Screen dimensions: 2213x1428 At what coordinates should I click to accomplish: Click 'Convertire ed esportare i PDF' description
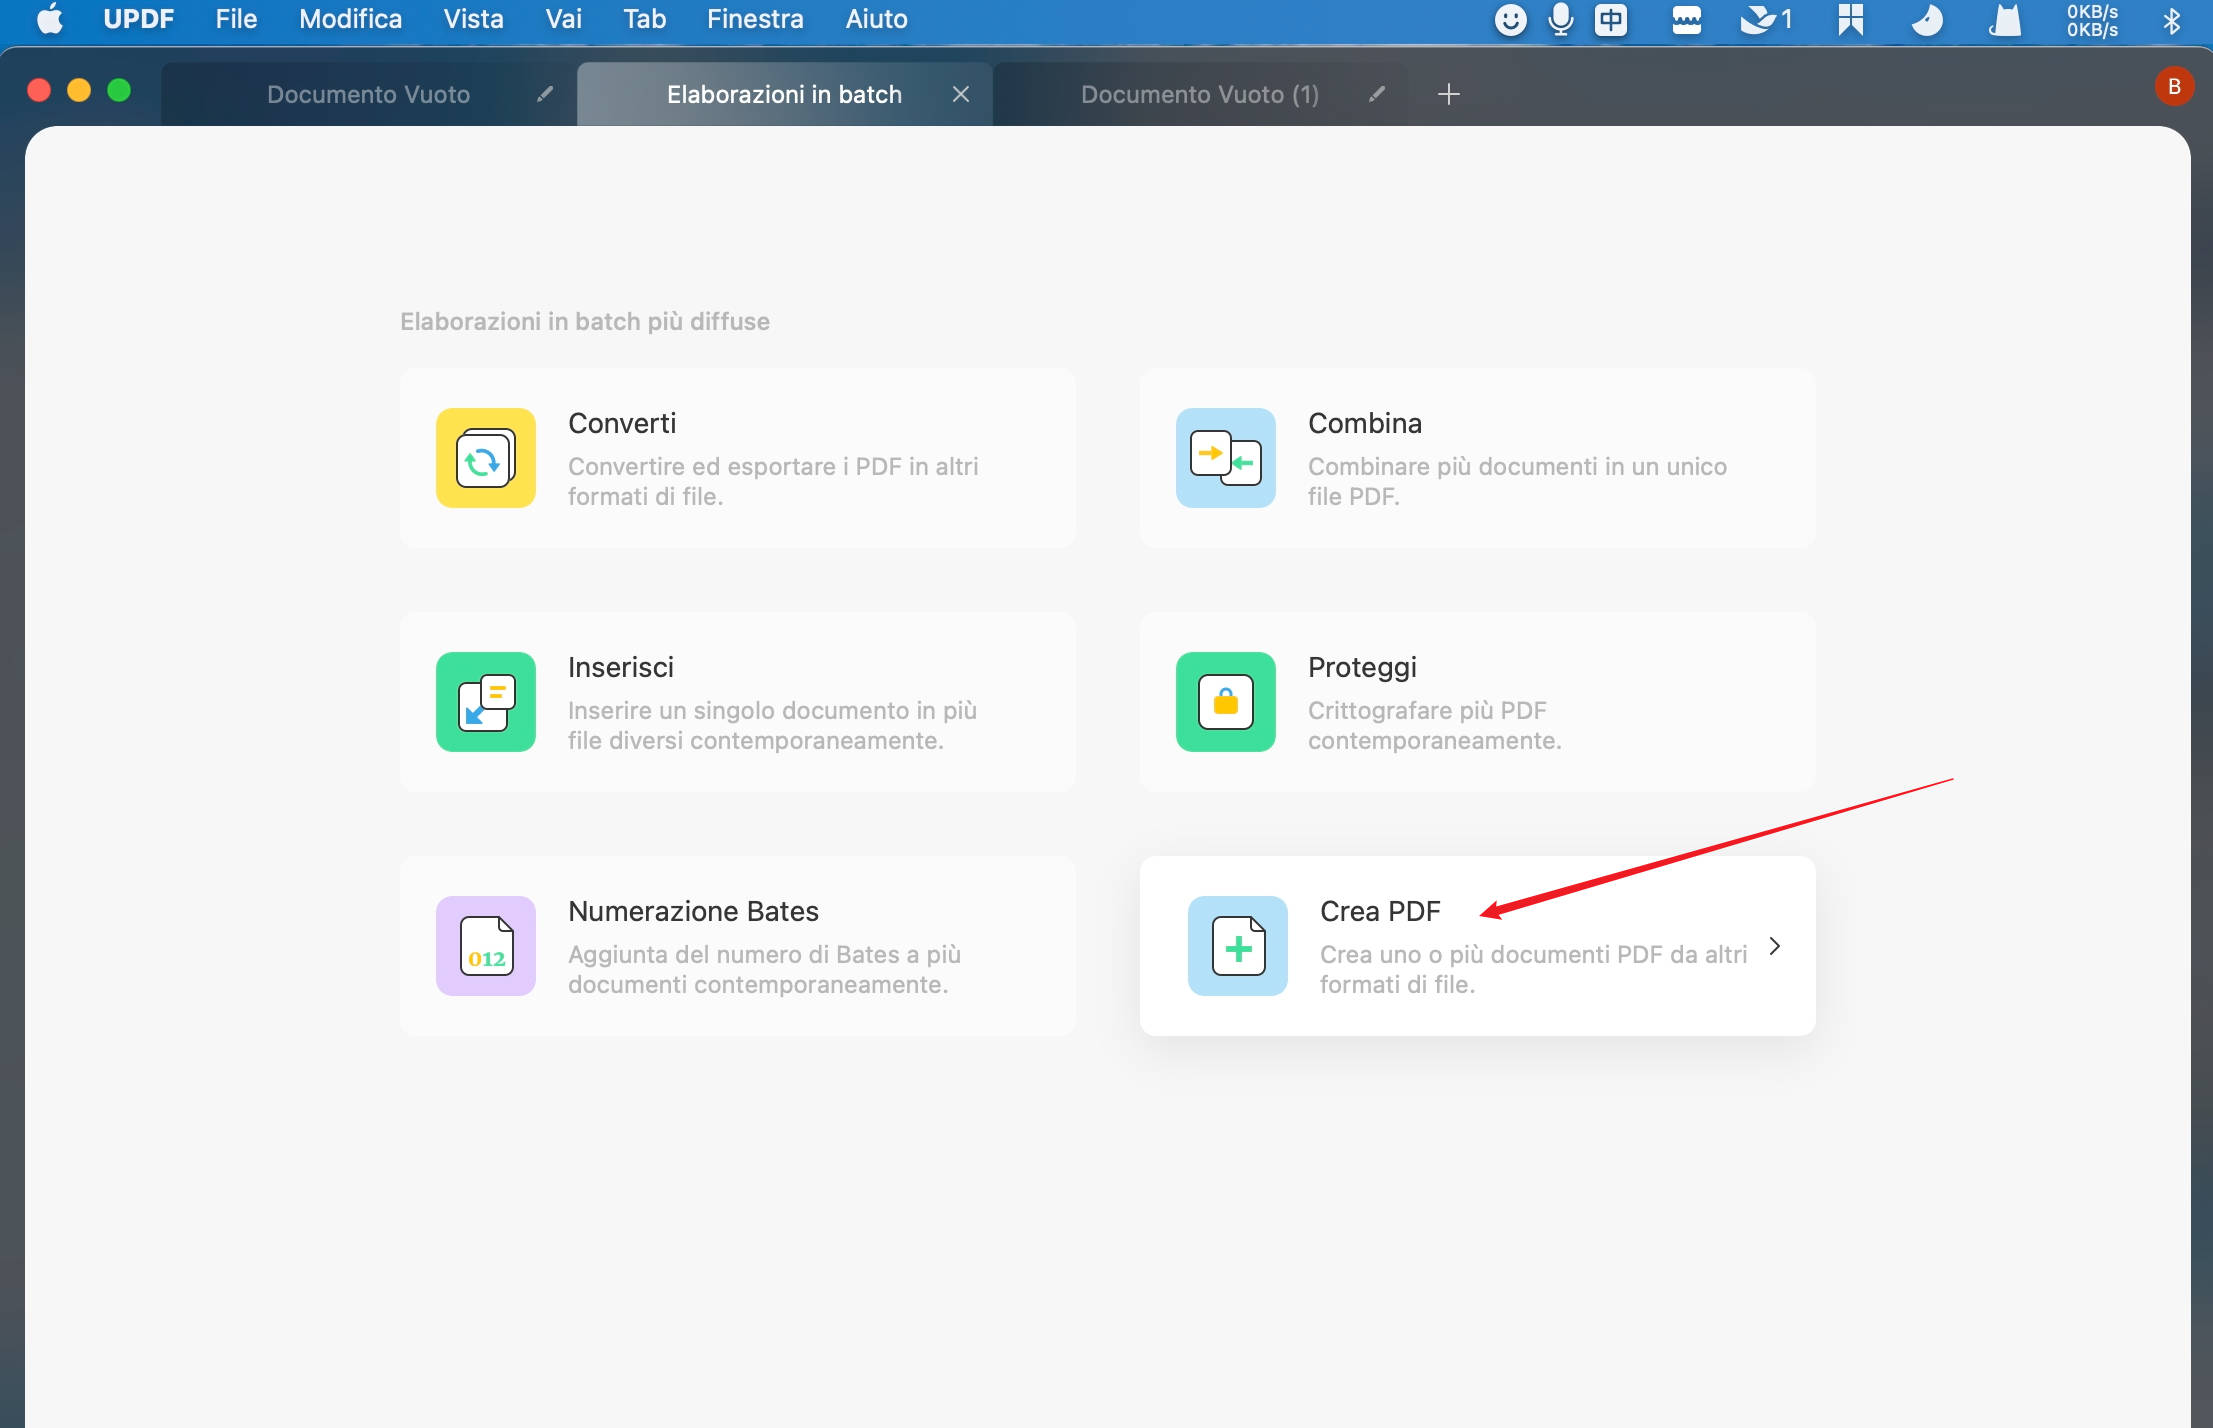[x=773, y=481]
